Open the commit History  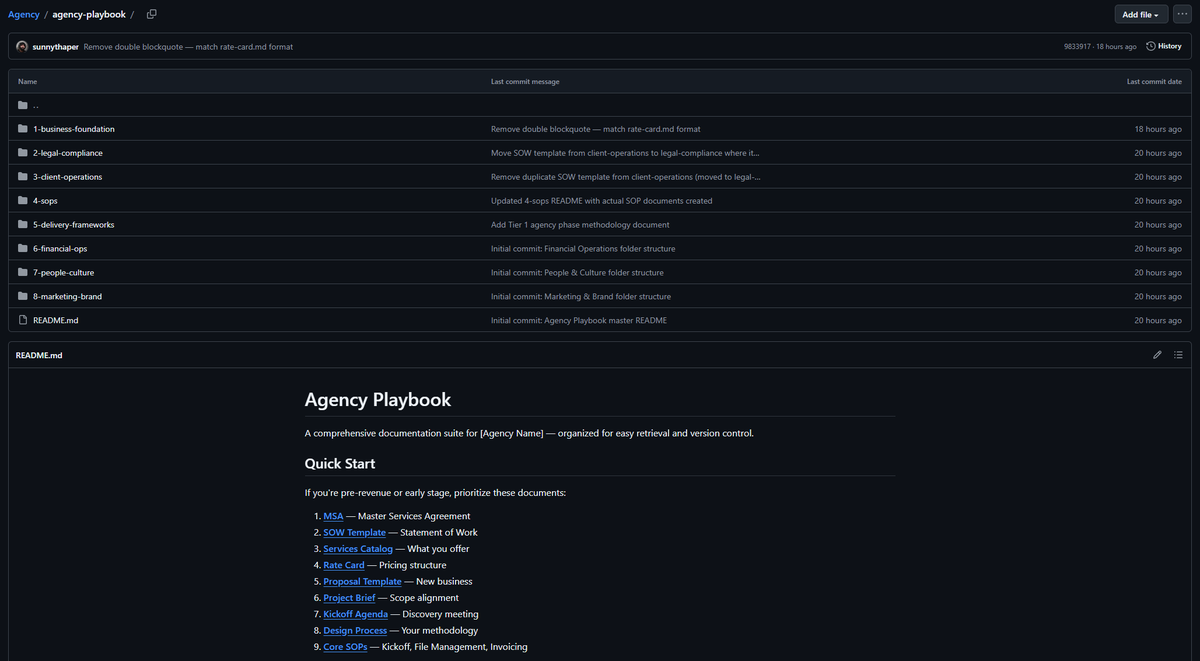[1164, 46]
